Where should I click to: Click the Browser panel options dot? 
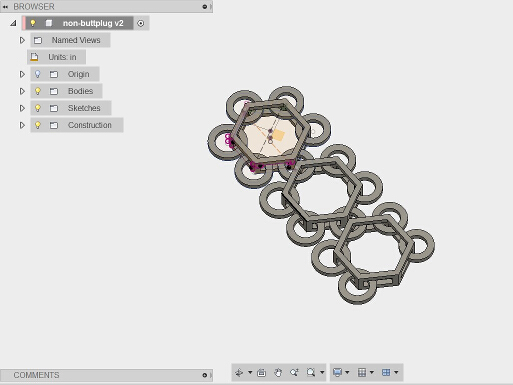205,7
